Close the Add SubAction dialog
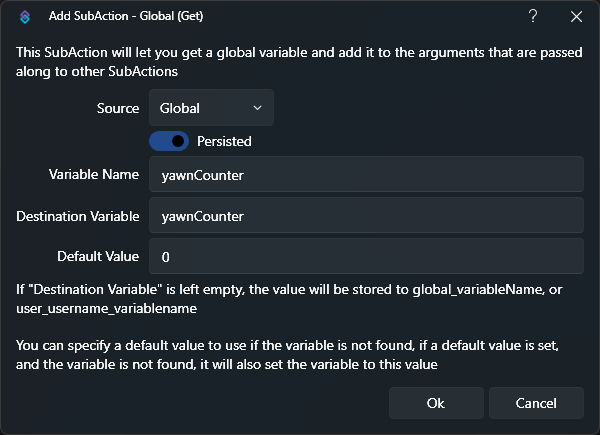 [x=576, y=16]
